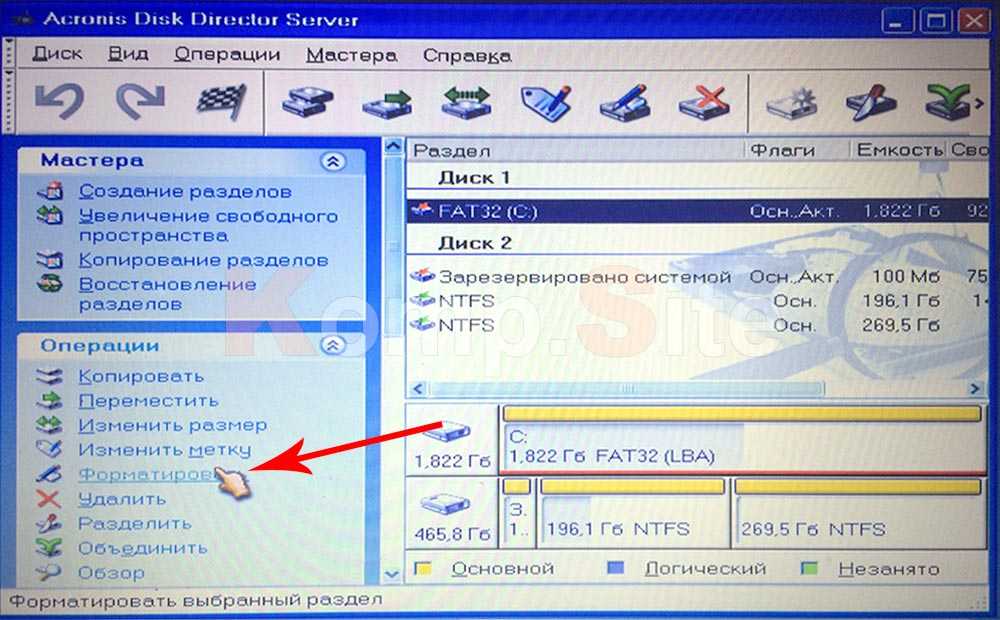
Task: Click icon beside Увеличение свободного пространства
Action: (x=50, y=216)
